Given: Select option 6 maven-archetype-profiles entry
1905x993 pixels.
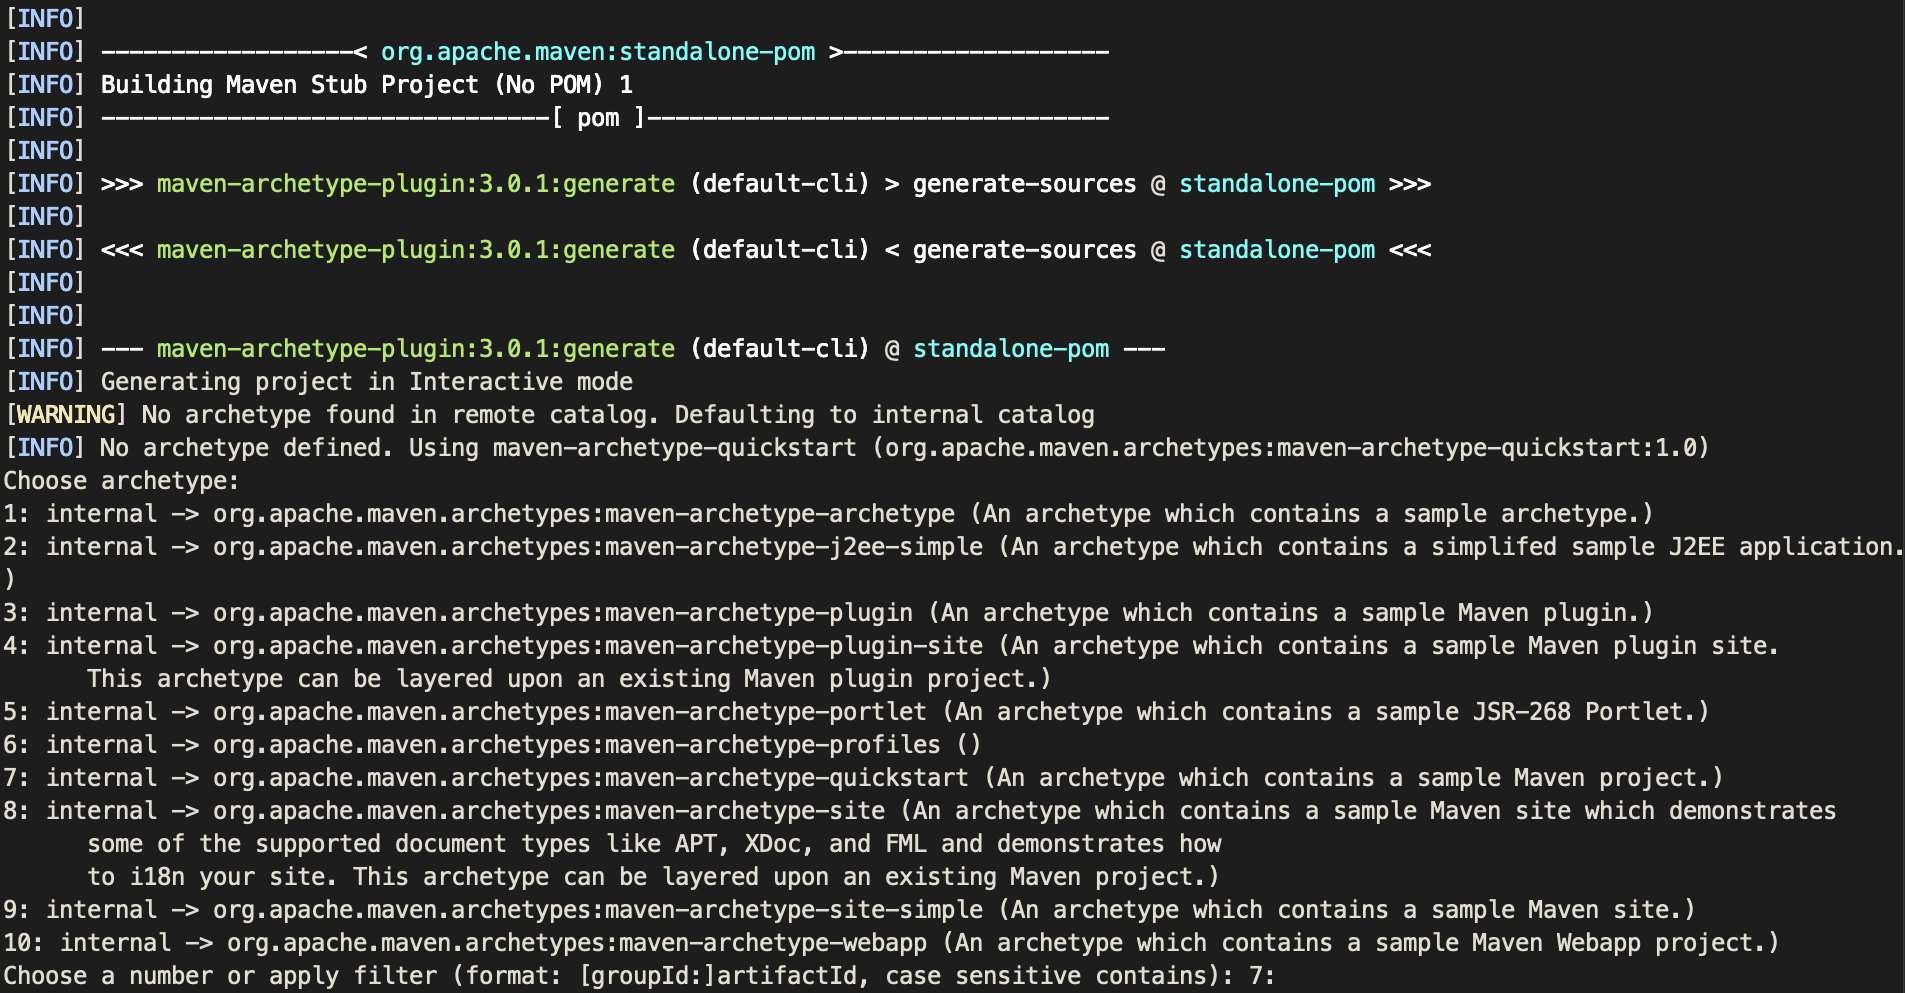Looking at the screenshot, I should coord(576,745).
